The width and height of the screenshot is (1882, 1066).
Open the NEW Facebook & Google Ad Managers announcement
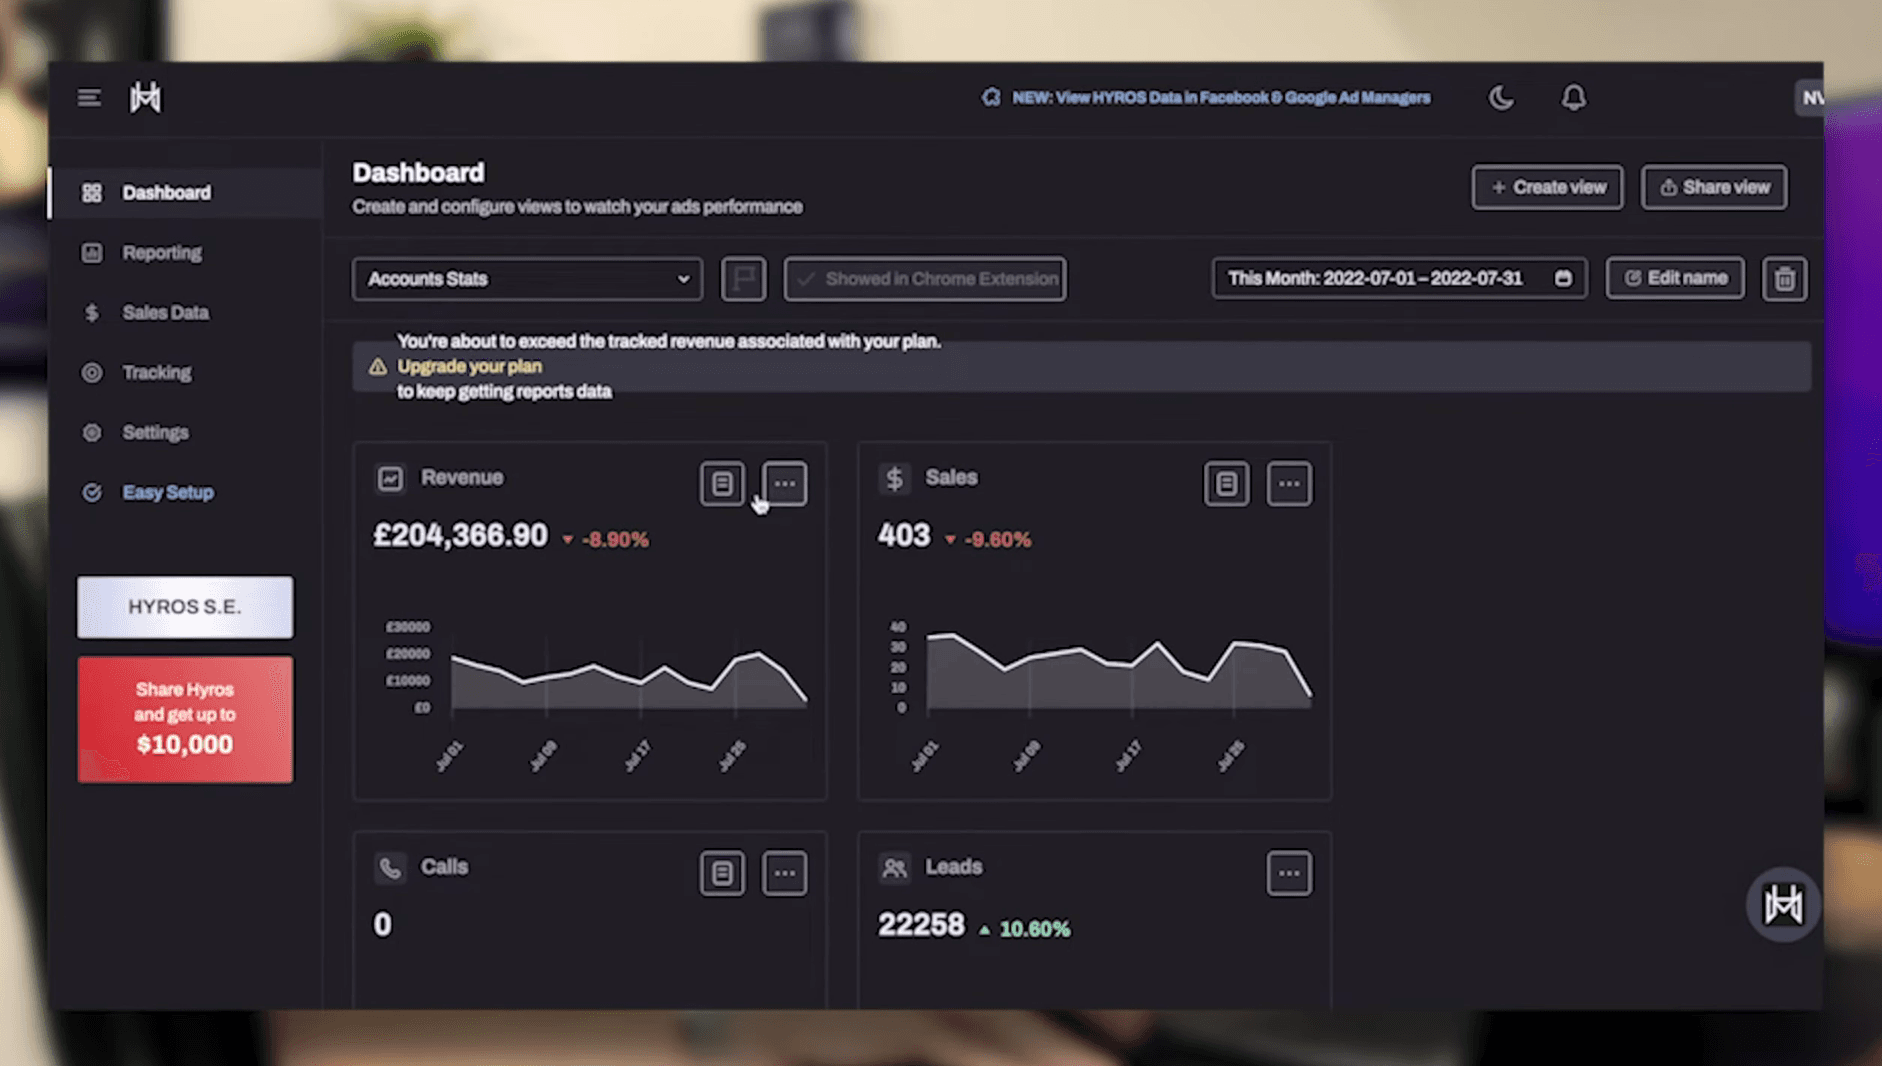click(1206, 97)
